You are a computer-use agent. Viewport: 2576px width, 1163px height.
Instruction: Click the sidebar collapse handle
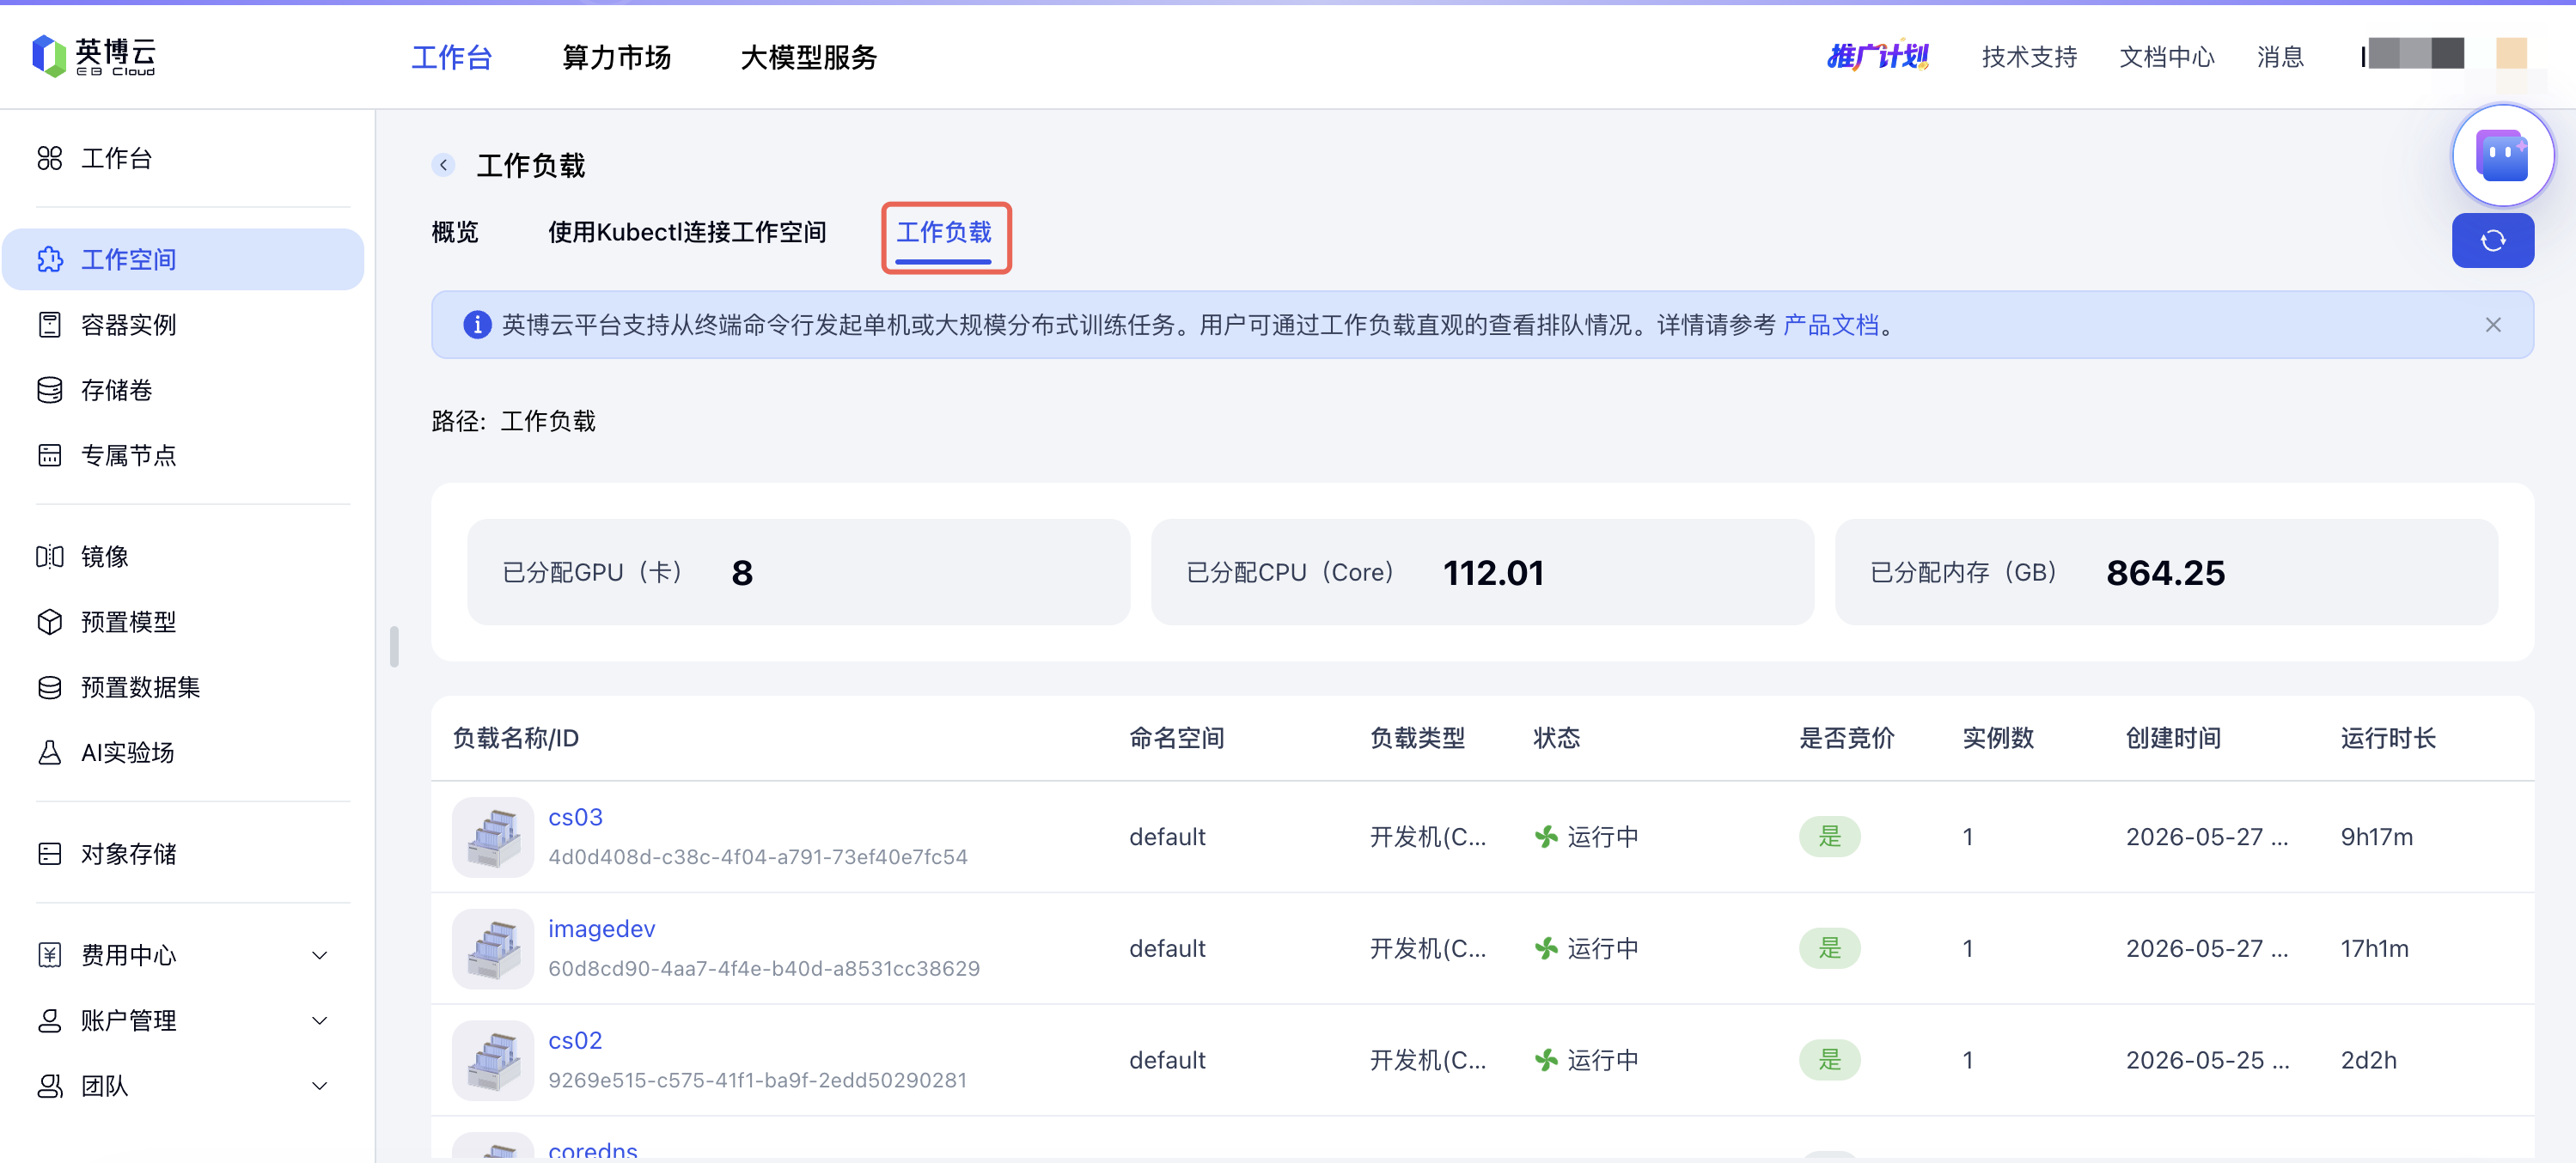(x=394, y=646)
